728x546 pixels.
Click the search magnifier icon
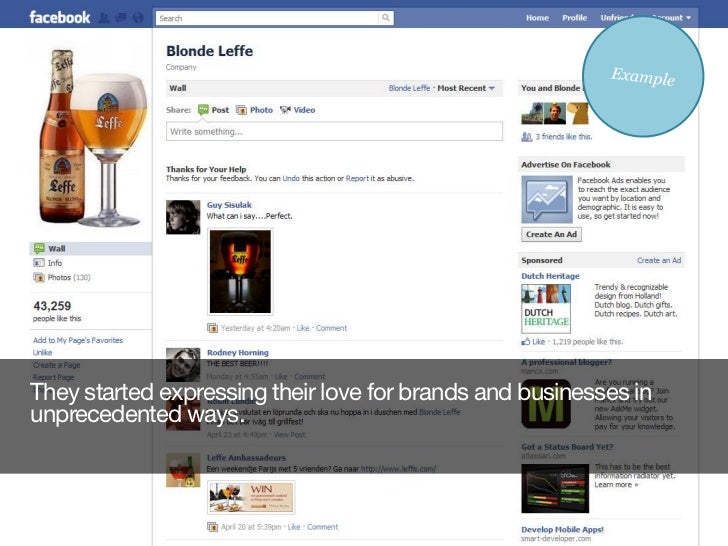386,18
